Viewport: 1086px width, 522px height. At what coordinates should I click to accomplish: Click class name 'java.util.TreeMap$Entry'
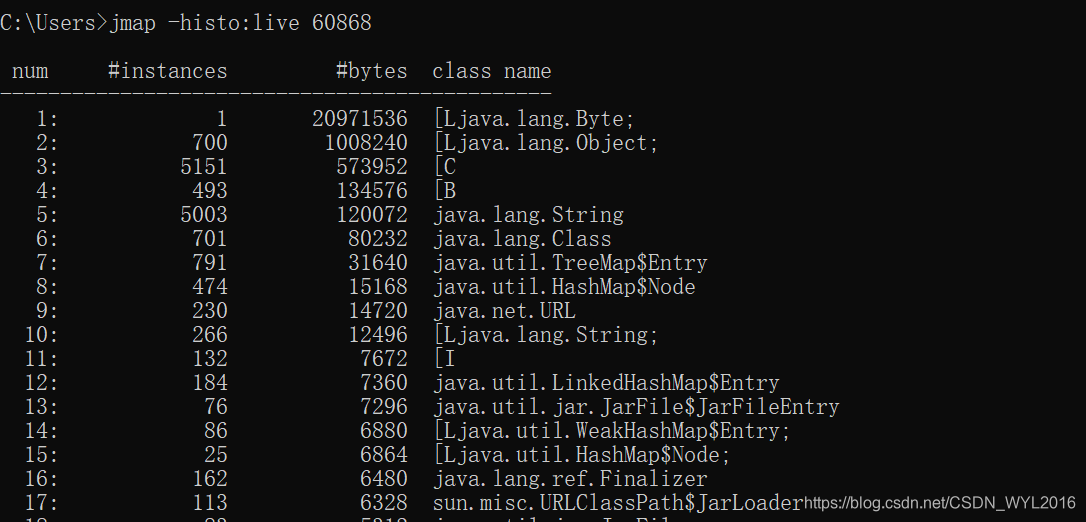pos(570,263)
